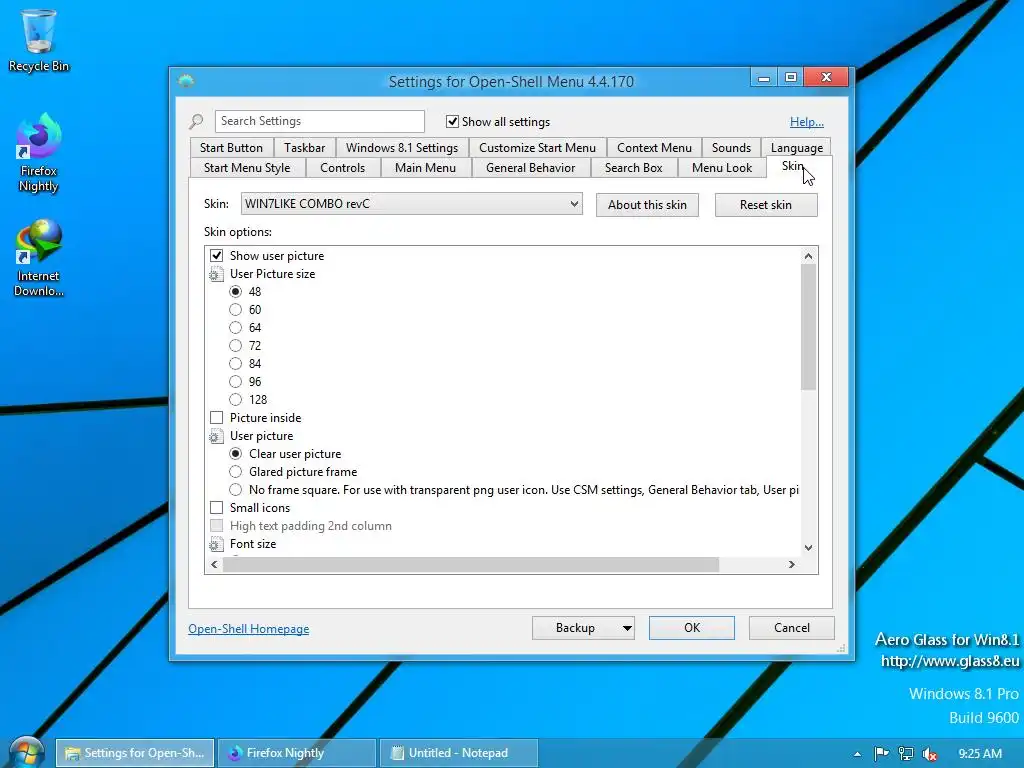The height and width of the screenshot is (768, 1024).
Task: Switch to Main Menu tab
Action: [x=425, y=168]
